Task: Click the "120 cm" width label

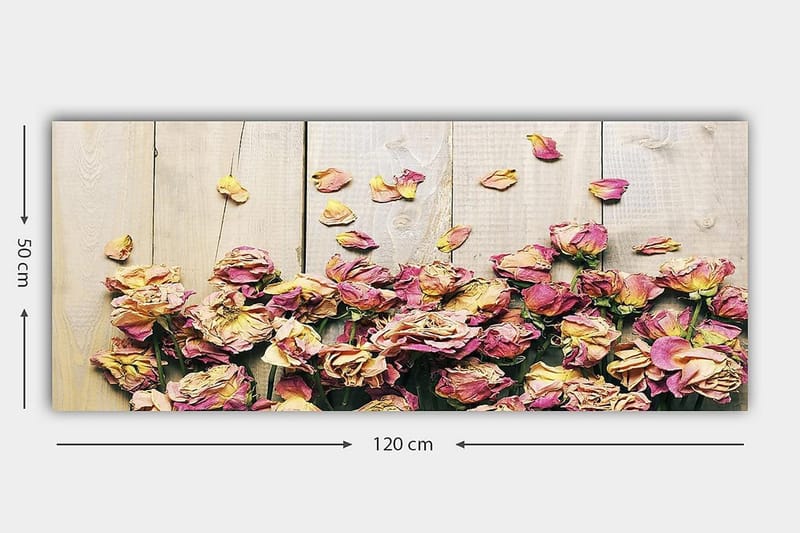Action: click(x=403, y=444)
